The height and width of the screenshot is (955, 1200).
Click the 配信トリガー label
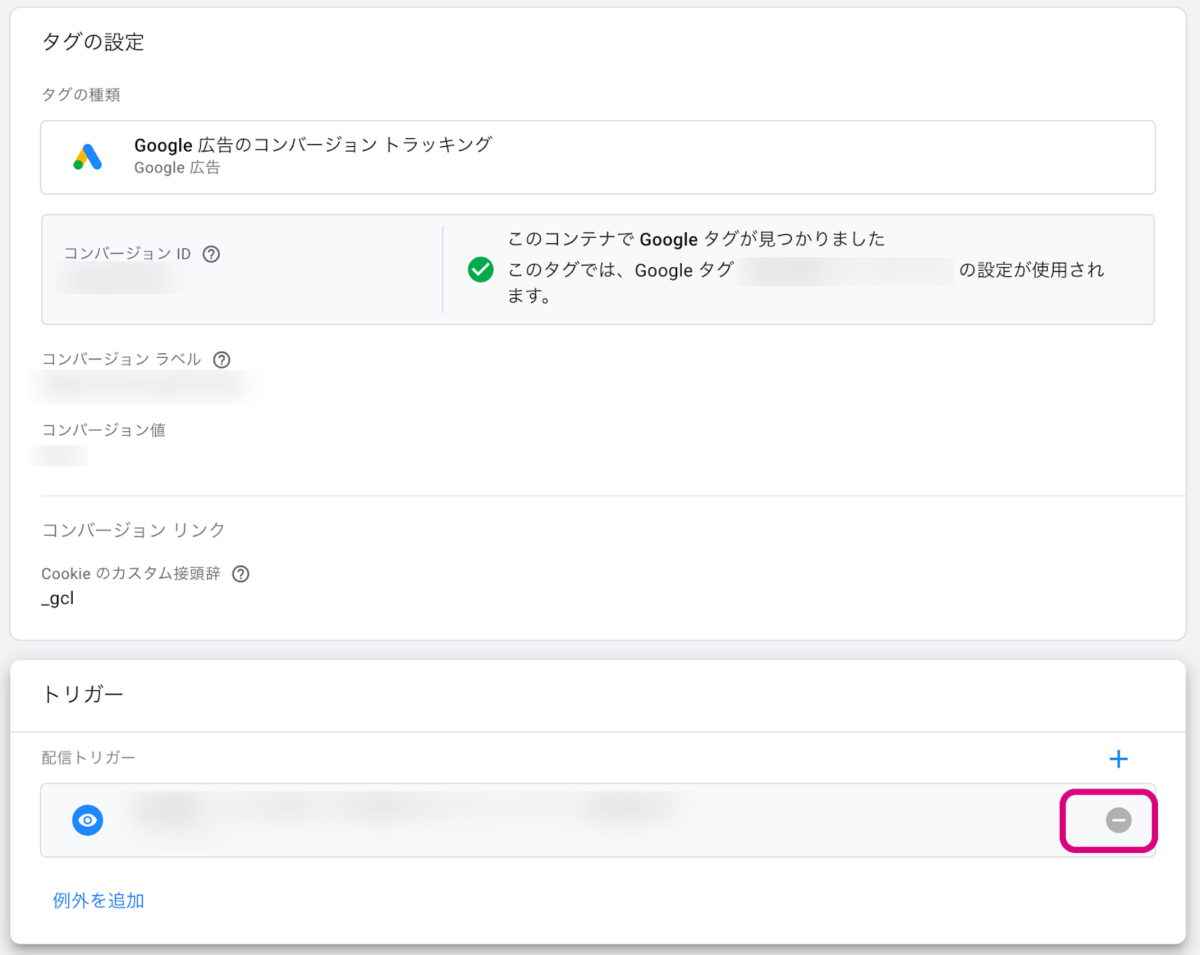click(x=88, y=758)
